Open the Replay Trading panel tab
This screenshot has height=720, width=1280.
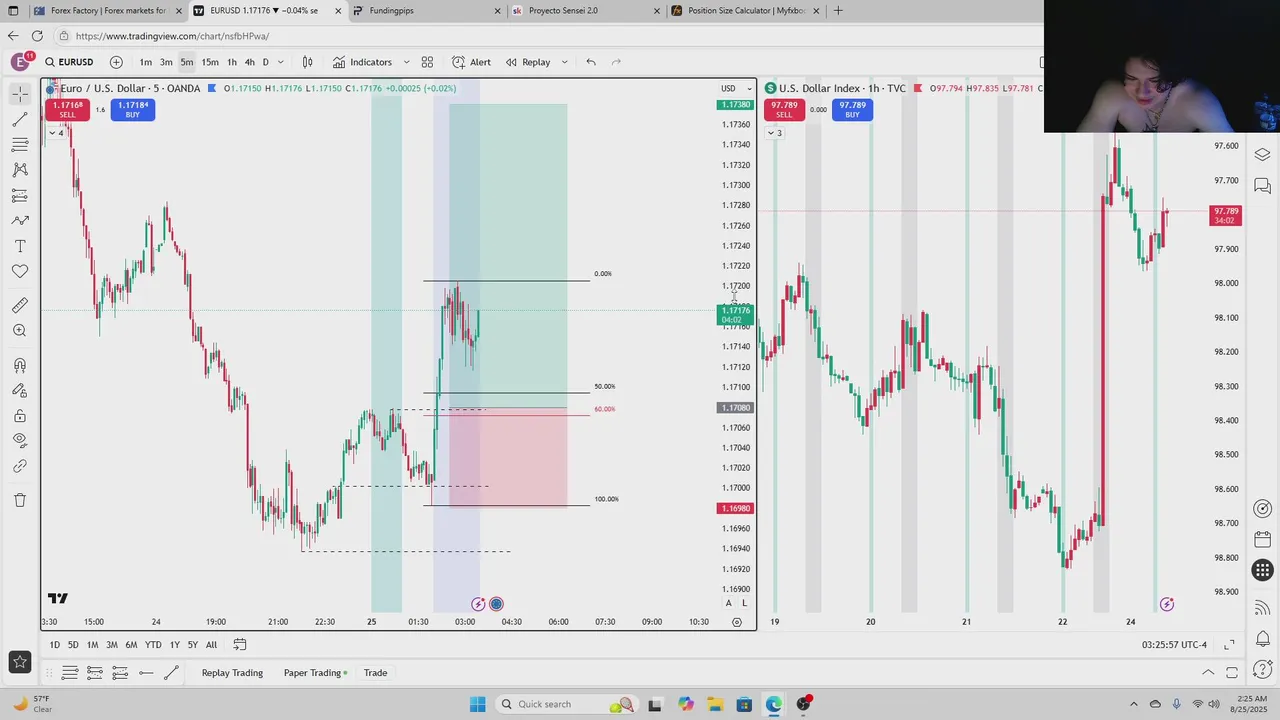tap(232, 673)
